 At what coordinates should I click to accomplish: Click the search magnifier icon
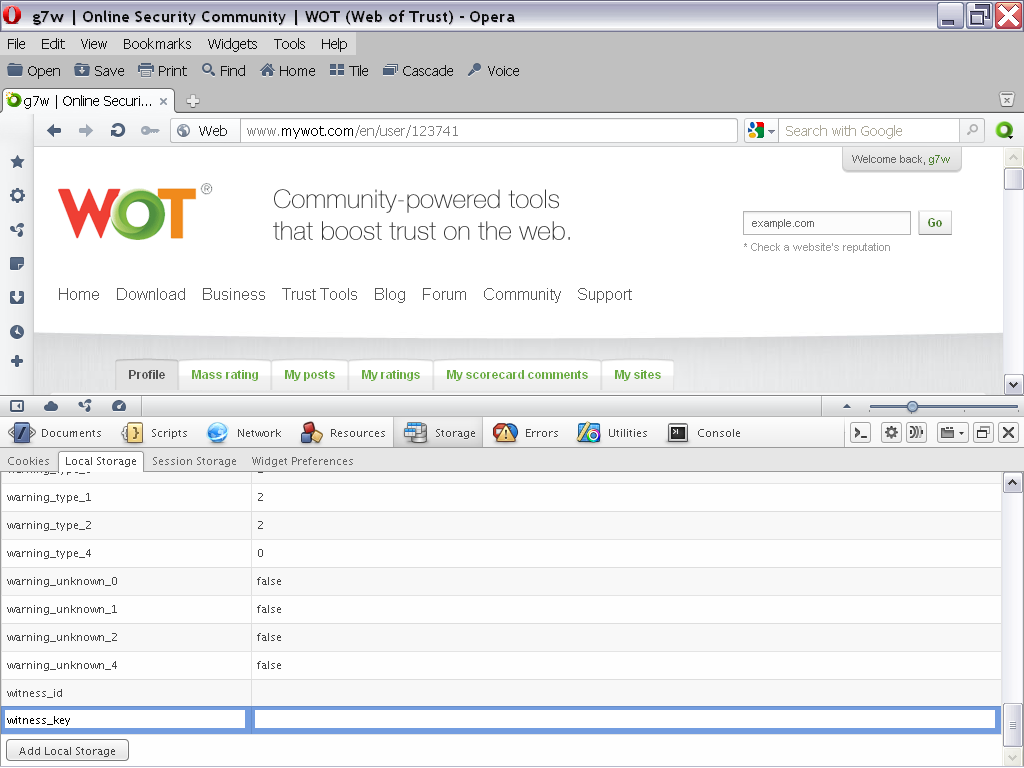pos(972,131)
